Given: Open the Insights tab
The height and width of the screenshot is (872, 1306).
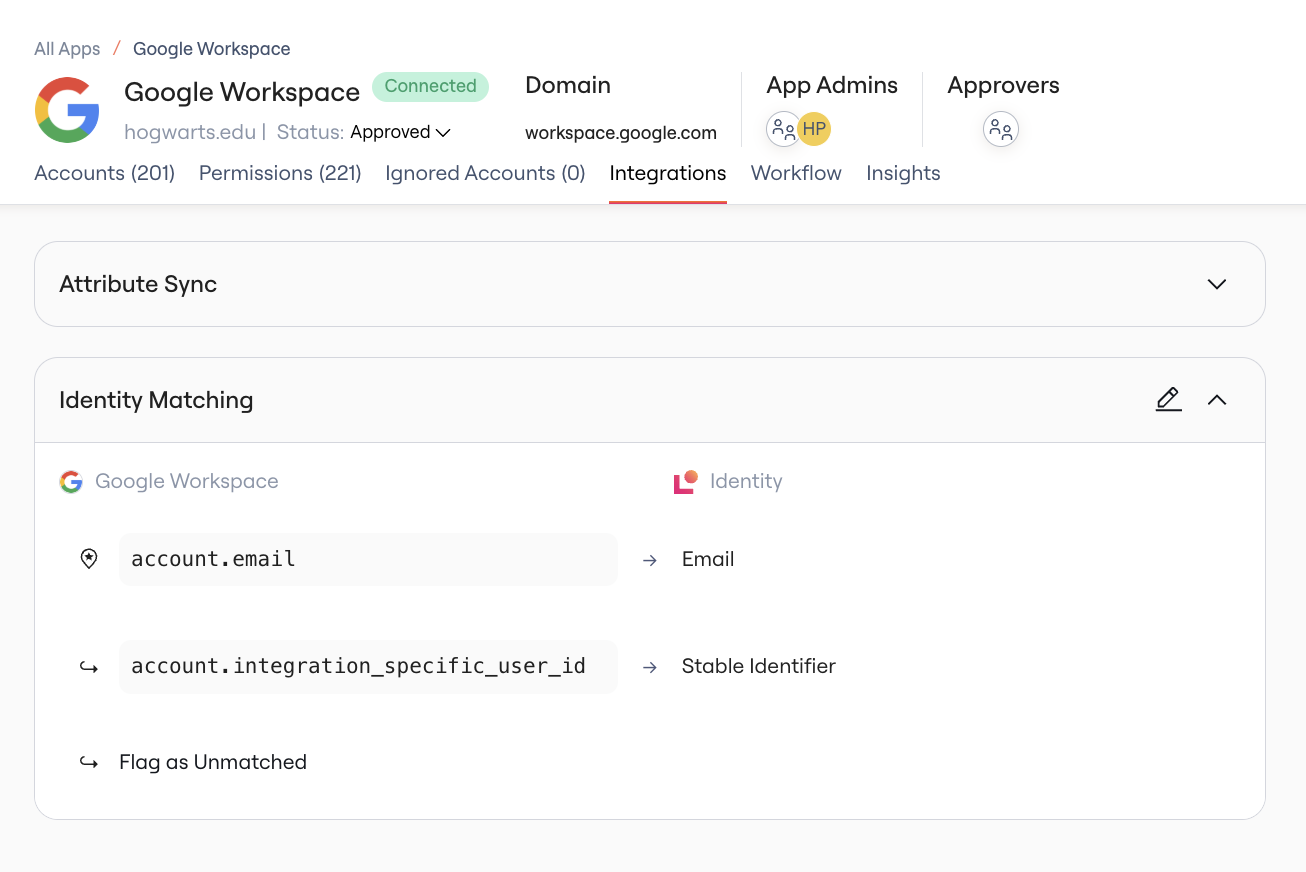Looking at the screenshot, I should 903,173.
